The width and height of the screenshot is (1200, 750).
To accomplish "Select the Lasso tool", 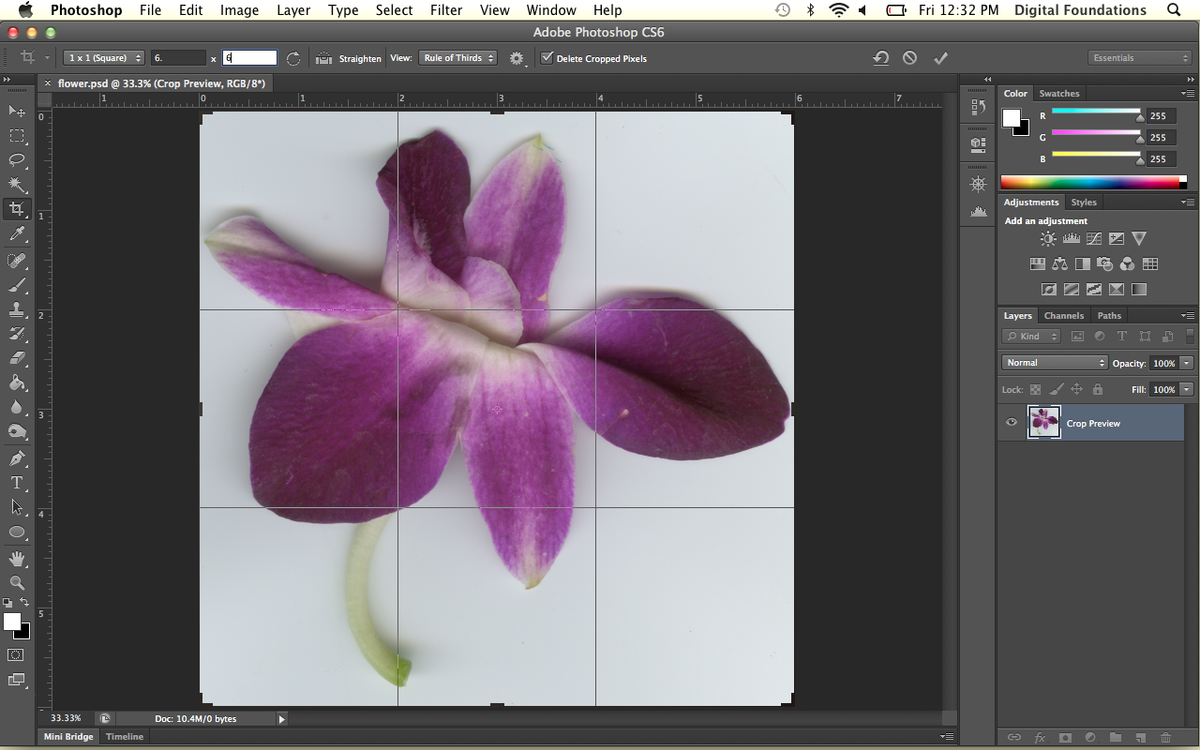I will [17, 160].
